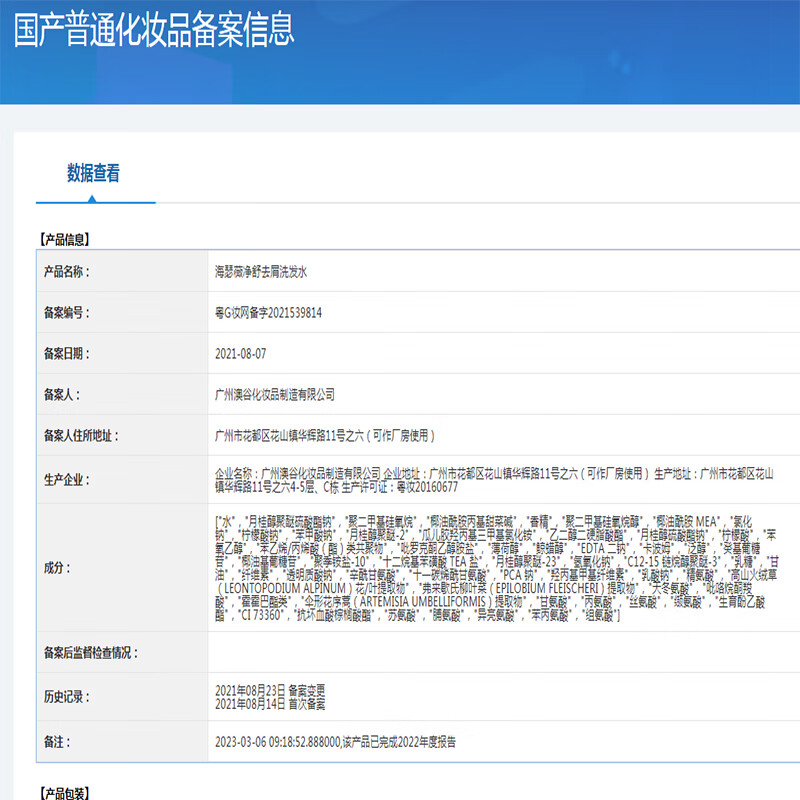Click the 产品名称 row label
The height and width of the screenshot is (800, 800).
pyautogui.click(x=66, y=272)
